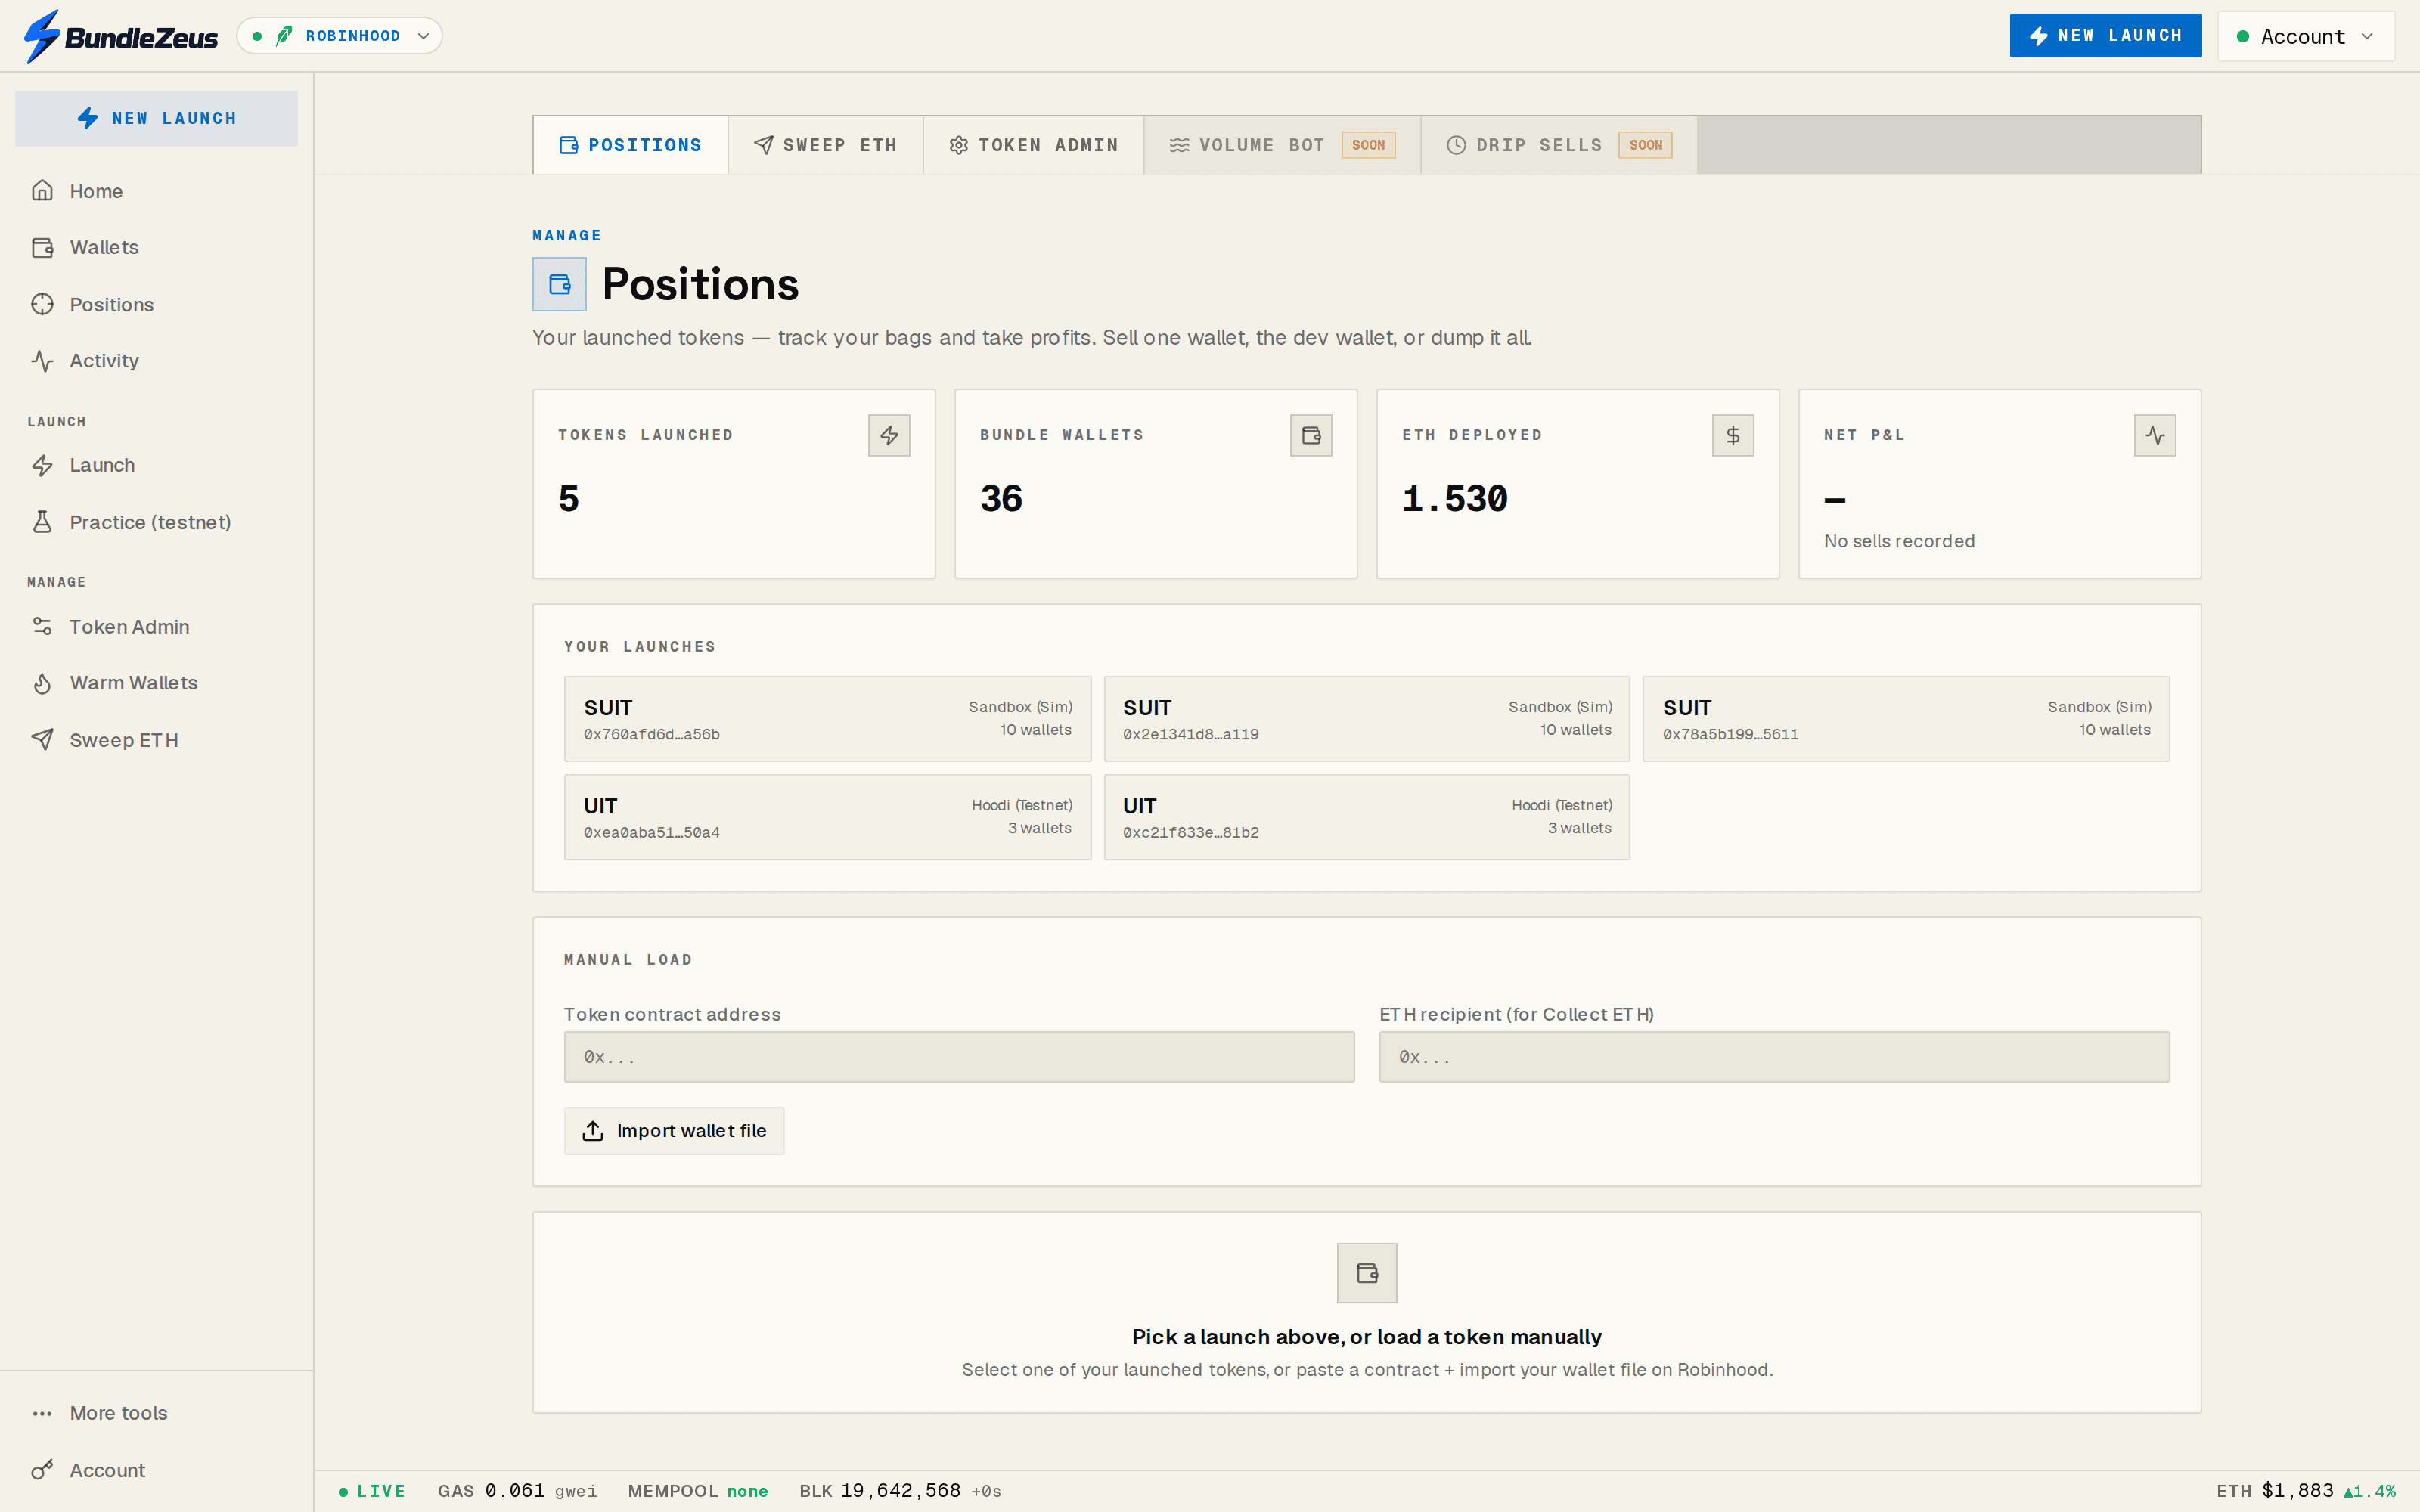
Task: Click the Warm Wallets flame icon
Action: pos(42,683)
